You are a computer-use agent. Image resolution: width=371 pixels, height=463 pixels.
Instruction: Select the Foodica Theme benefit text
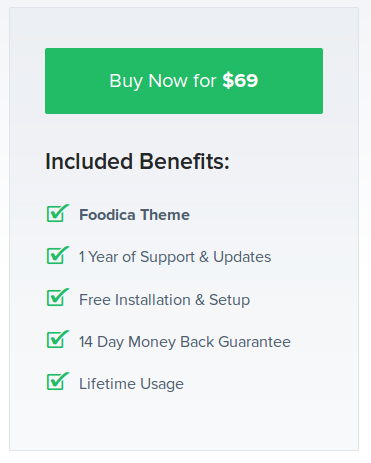click(134, 215)
